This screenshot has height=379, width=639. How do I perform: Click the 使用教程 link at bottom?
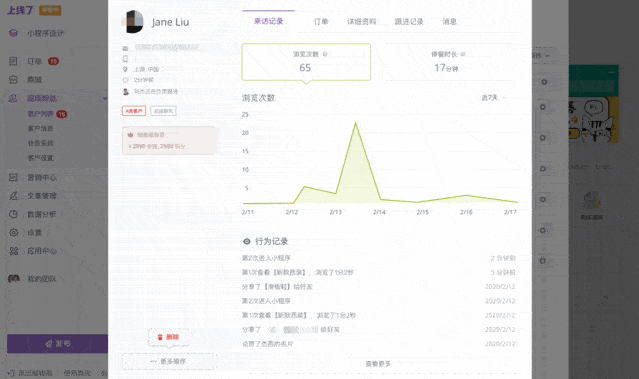pos(77,373)
